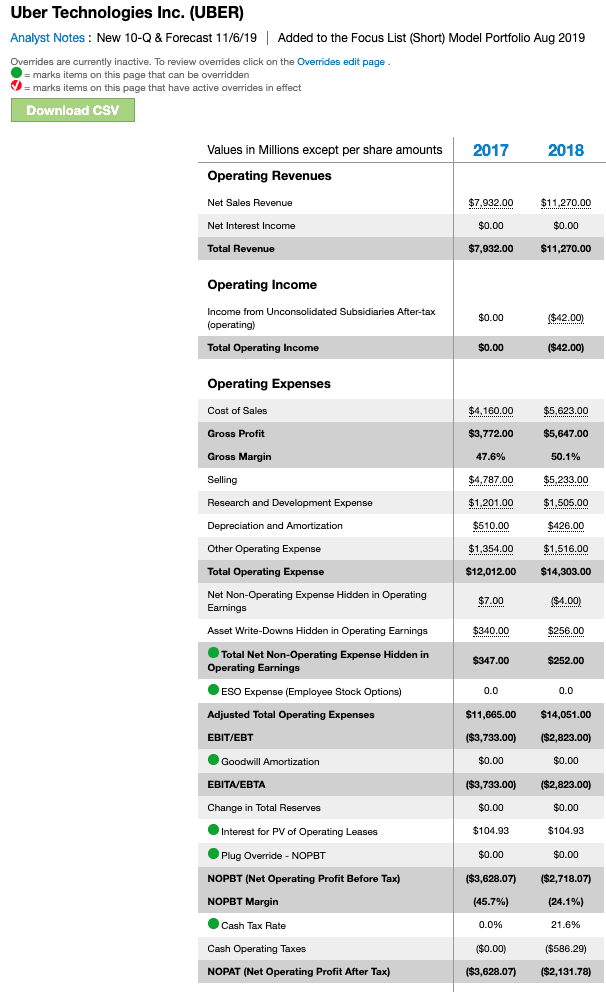The width and height of the screenshot is (606, 992).
Task: Click 2018 Income from Unconsolidated Subsidiaries value ($42.00)
Action: coord(566,318)
